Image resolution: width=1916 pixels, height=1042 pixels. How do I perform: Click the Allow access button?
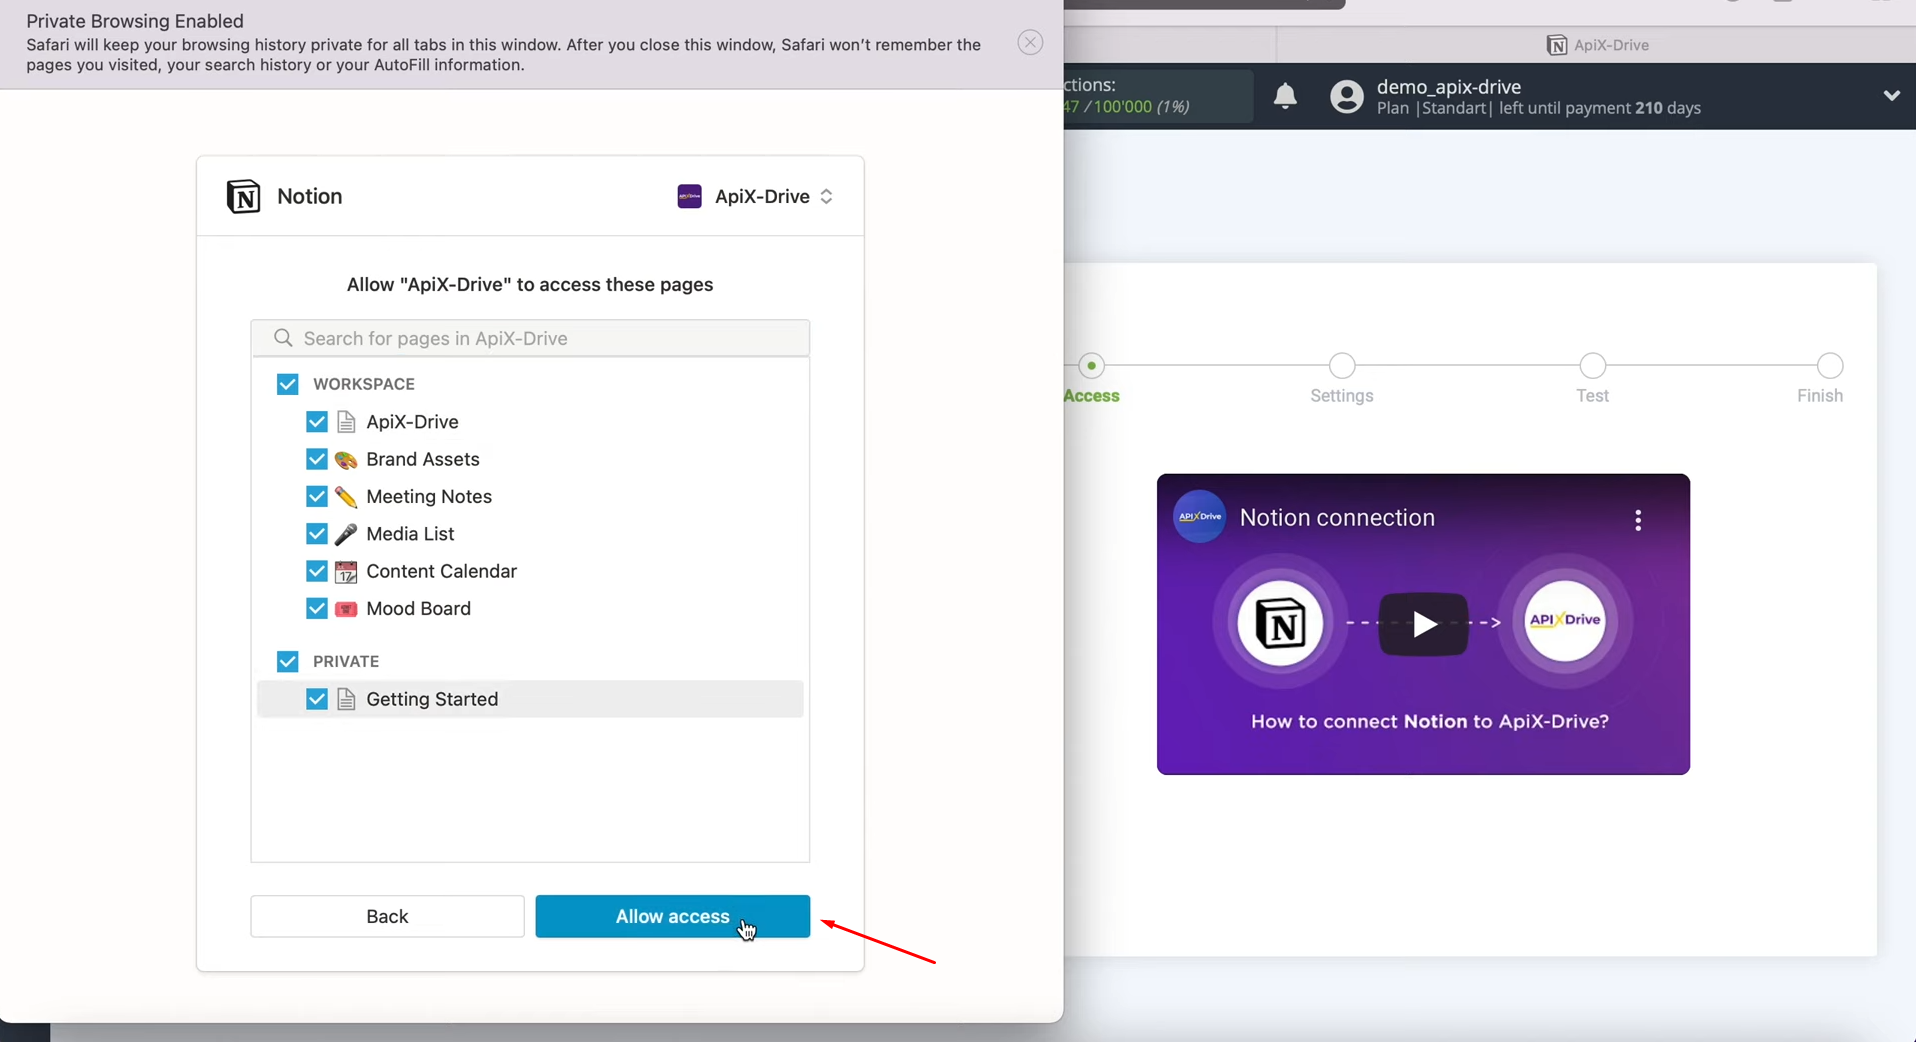pos(672,916)
